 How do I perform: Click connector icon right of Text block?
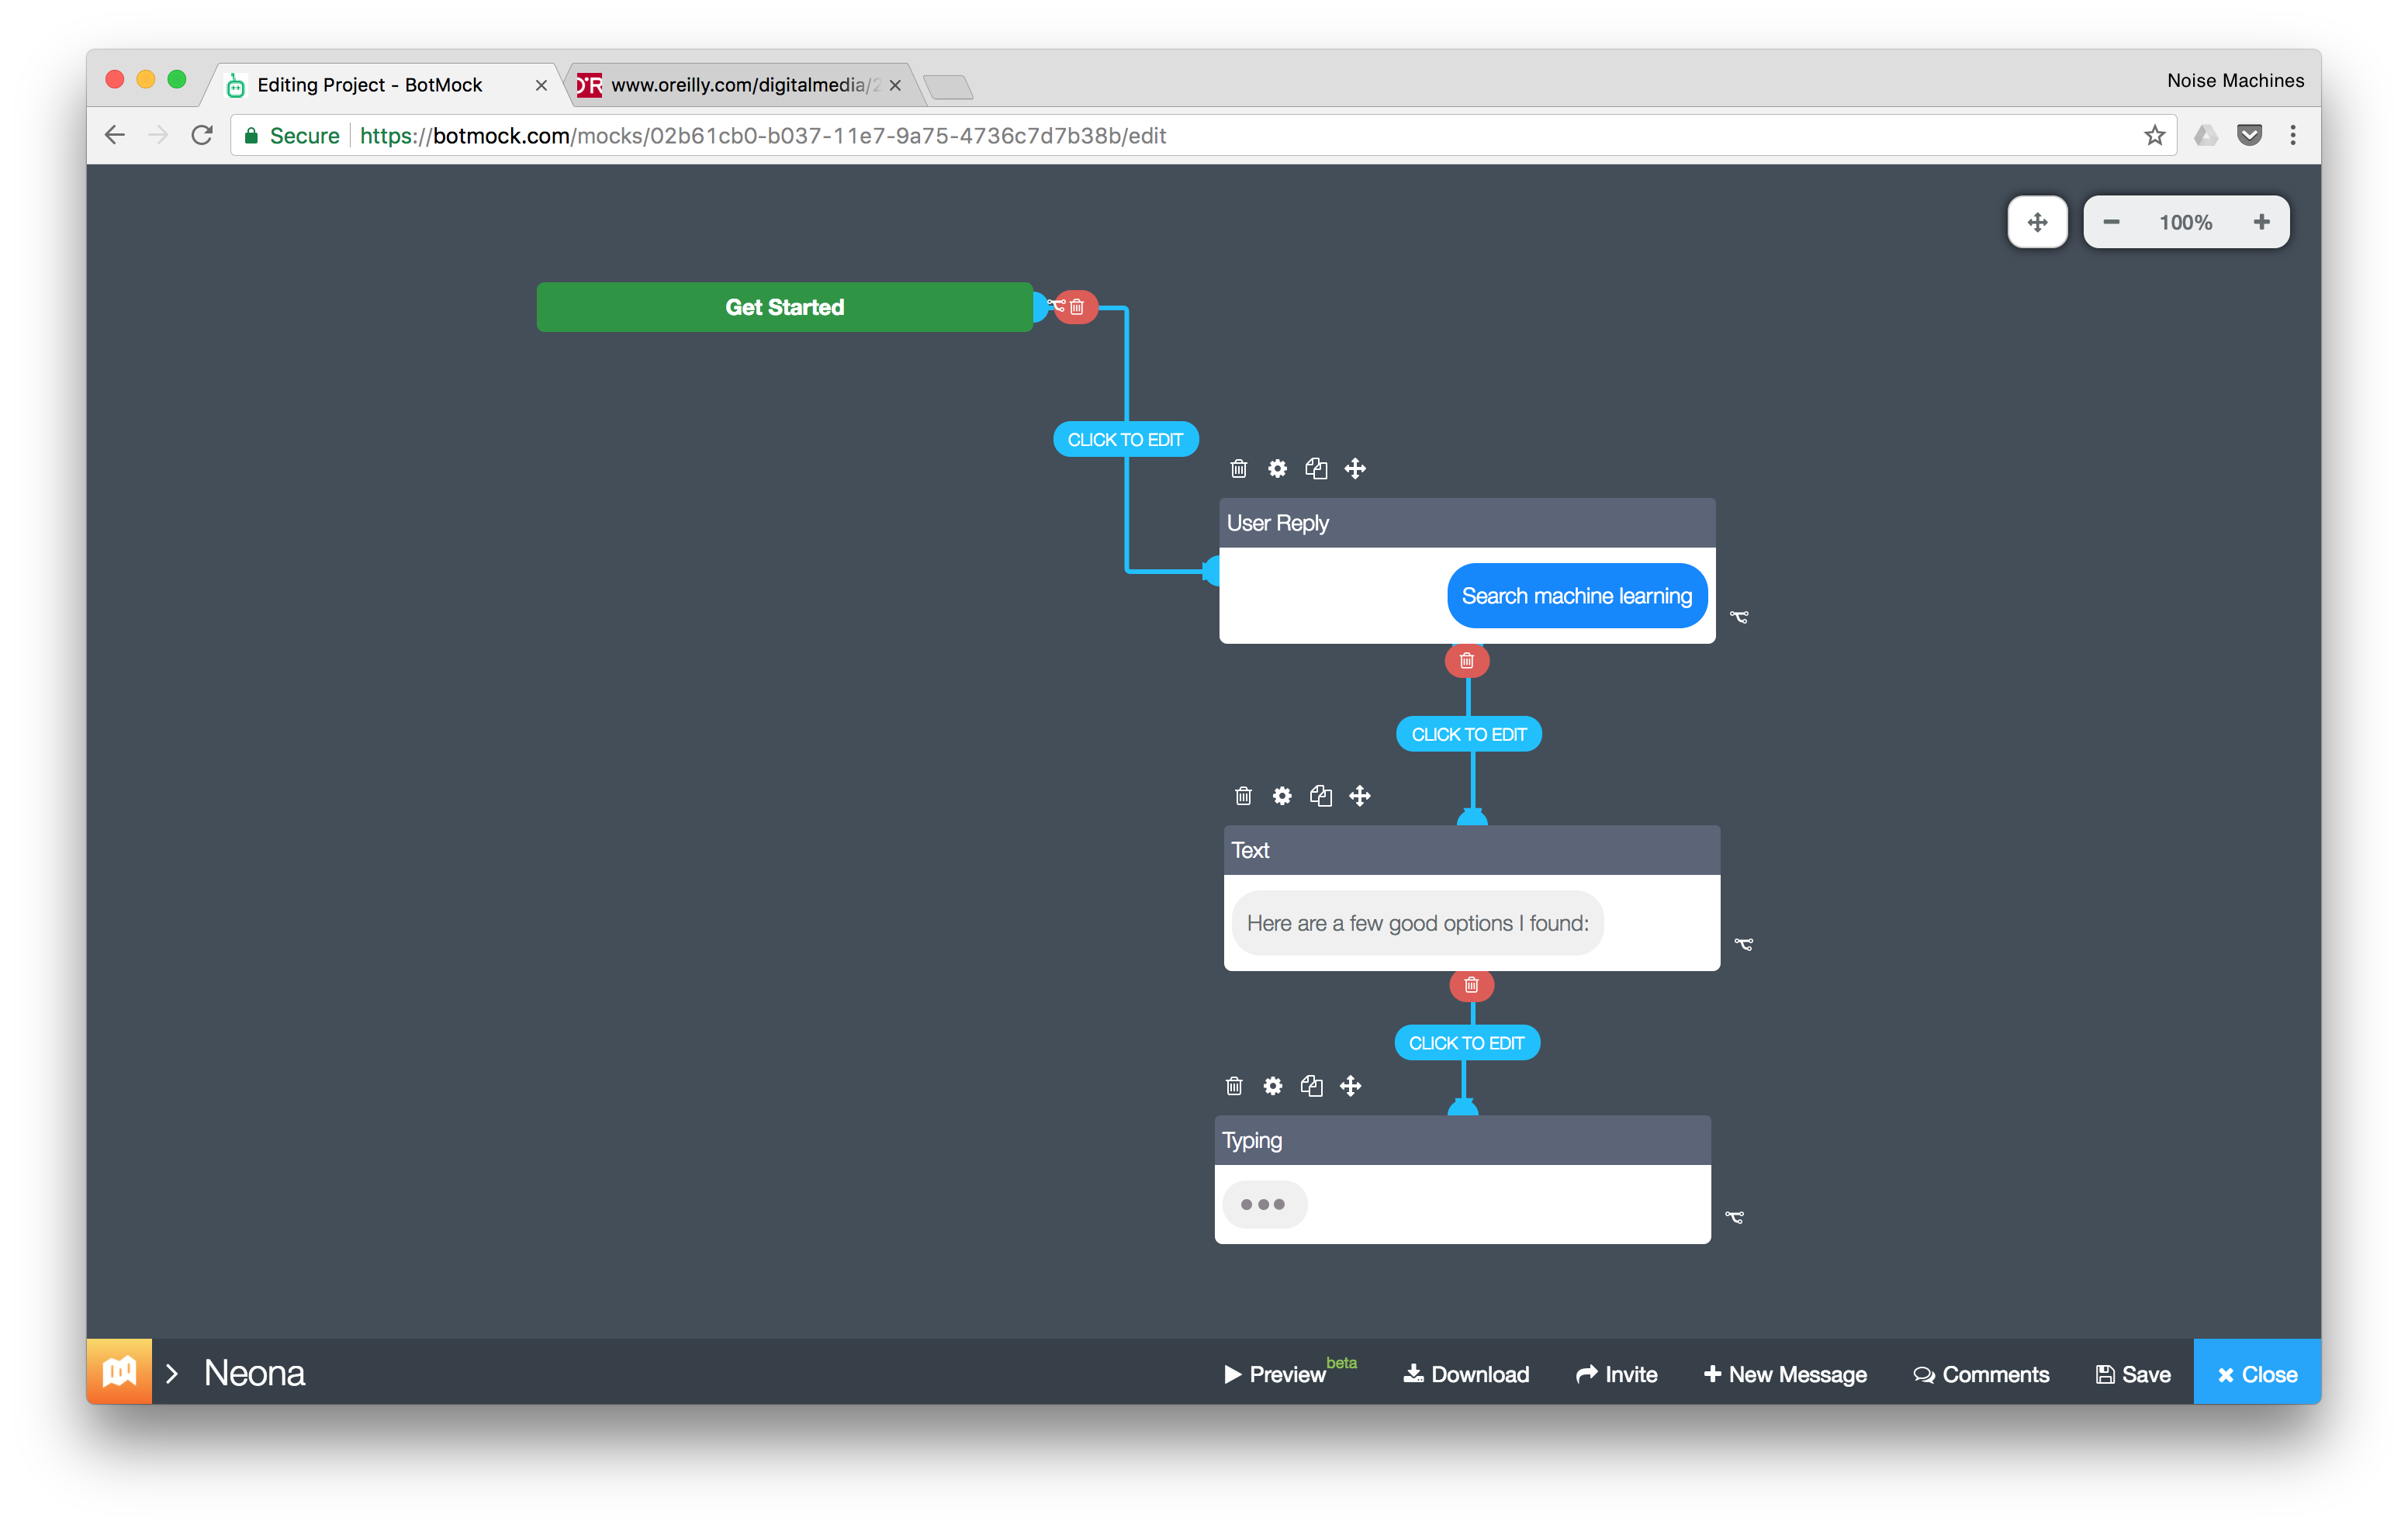(x=1743, y=943)
